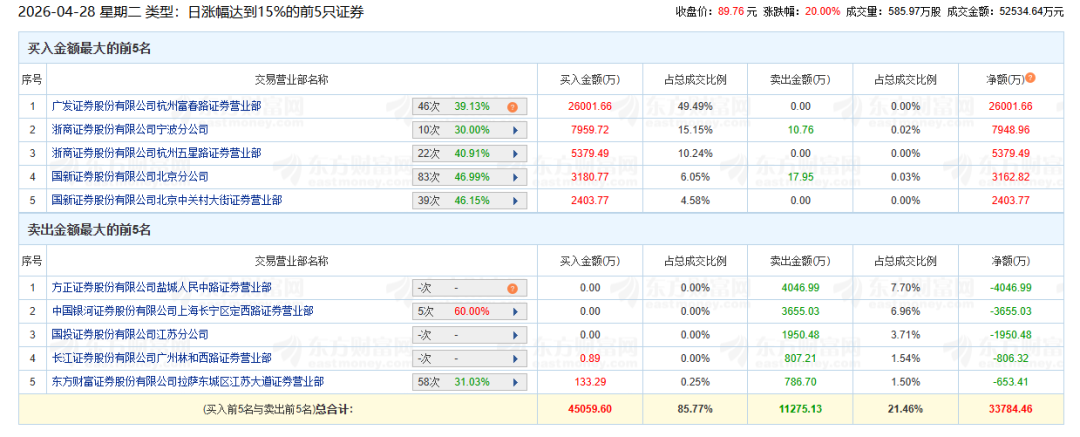This screenshot has height=437, width=1080.
Task: Click arrow icon in 83次 46.99% box
Action: coord(515,177)
